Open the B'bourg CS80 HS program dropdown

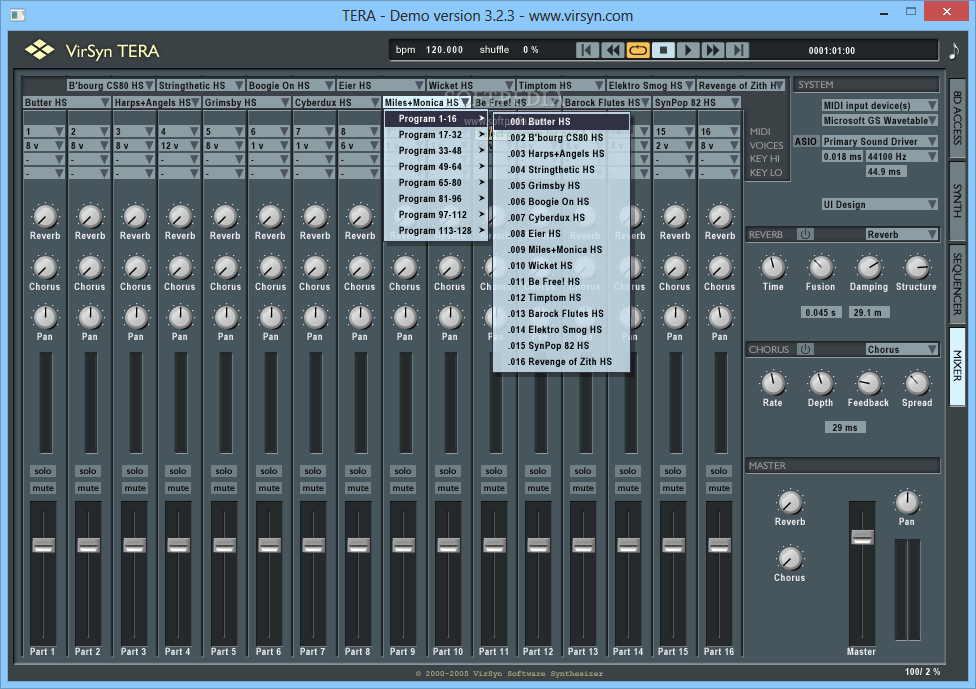point(111,85)
